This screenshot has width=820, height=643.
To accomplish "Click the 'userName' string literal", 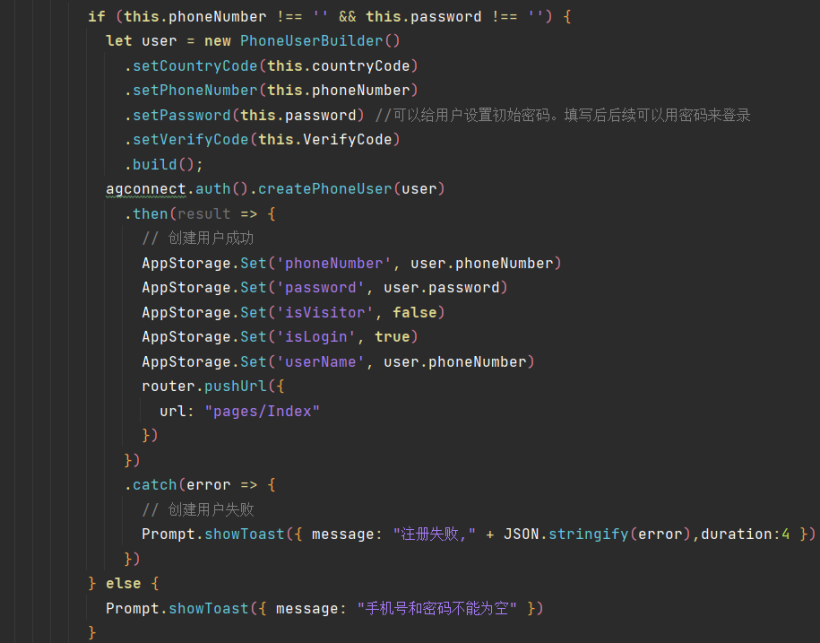I will pos(320,362).
